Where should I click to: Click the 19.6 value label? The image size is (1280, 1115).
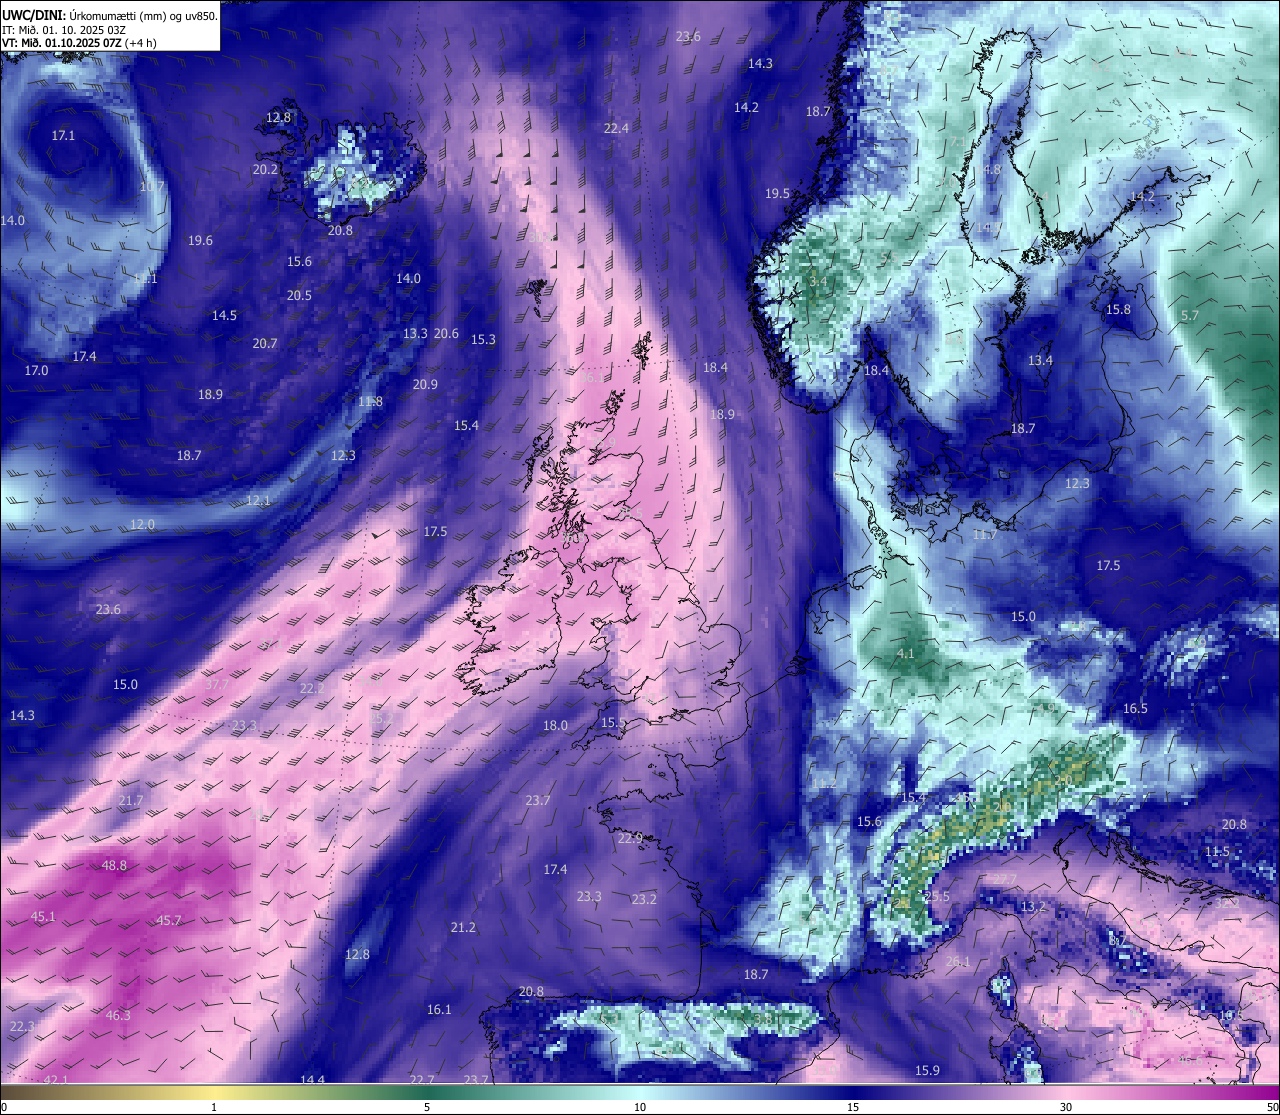click(200, 240)
